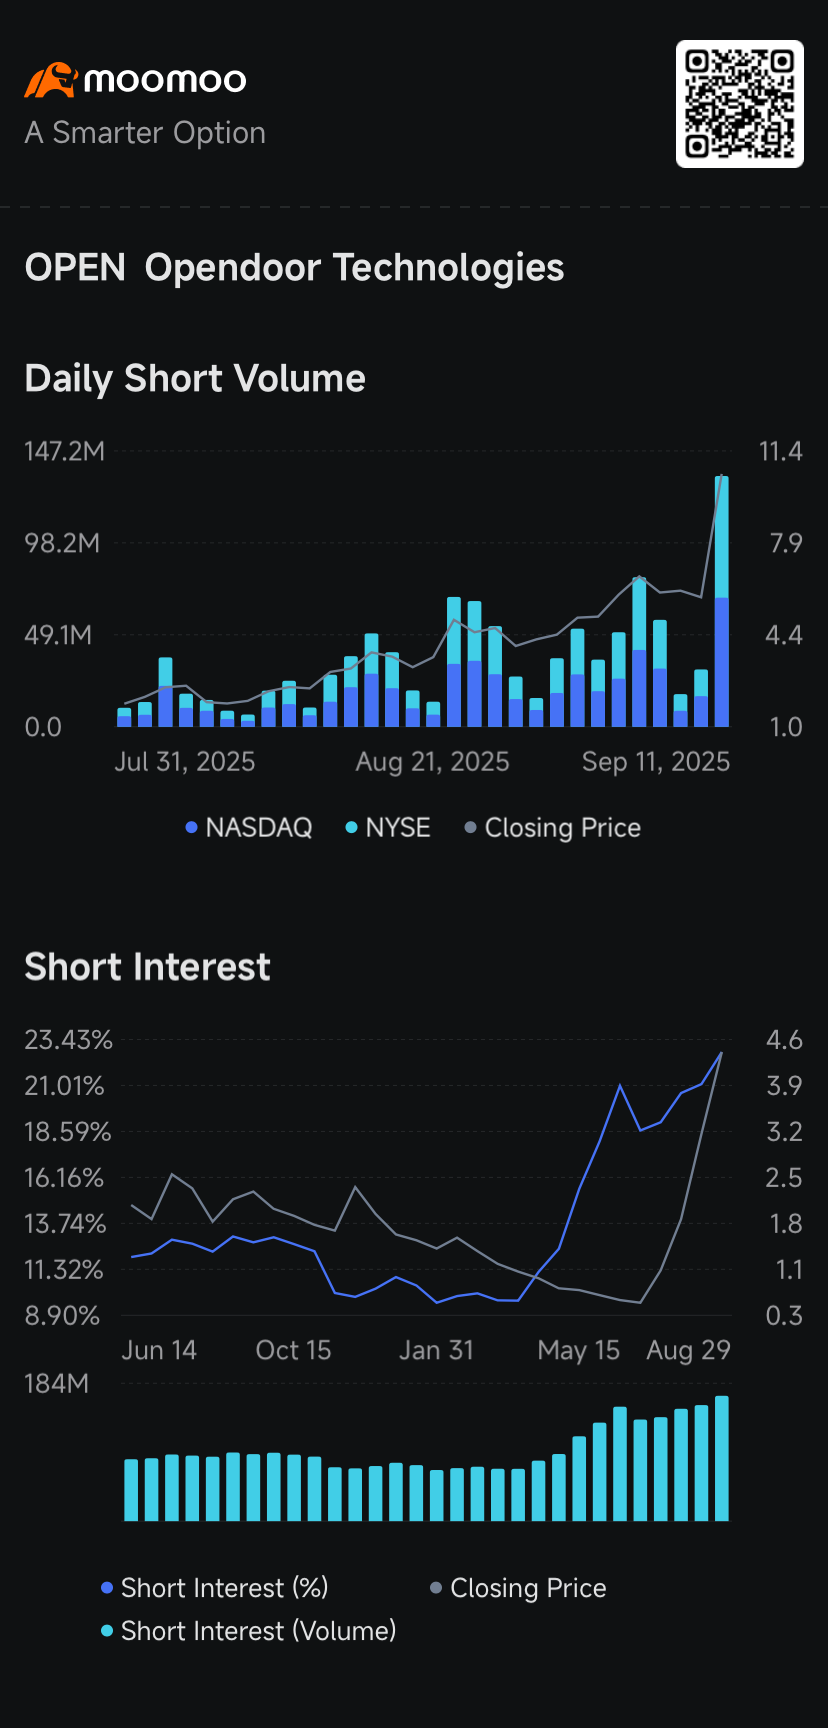Click the moomoo brand name text

pos(165,80)
